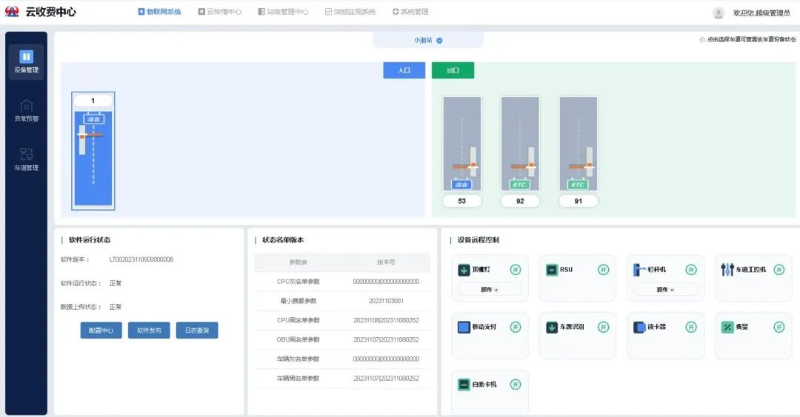Click the RSU device icon
Viewport: 800px width, 417px height.
(x=552, y=270)
